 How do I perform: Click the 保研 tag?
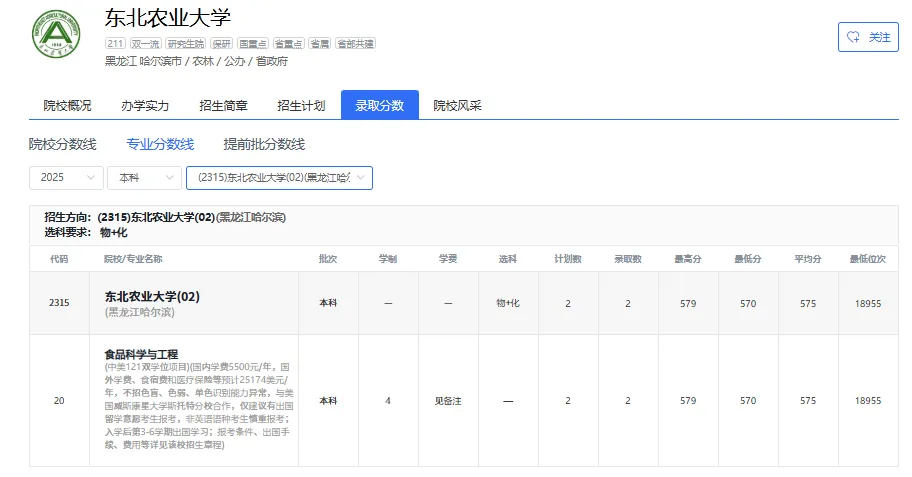tap(222, 44)
